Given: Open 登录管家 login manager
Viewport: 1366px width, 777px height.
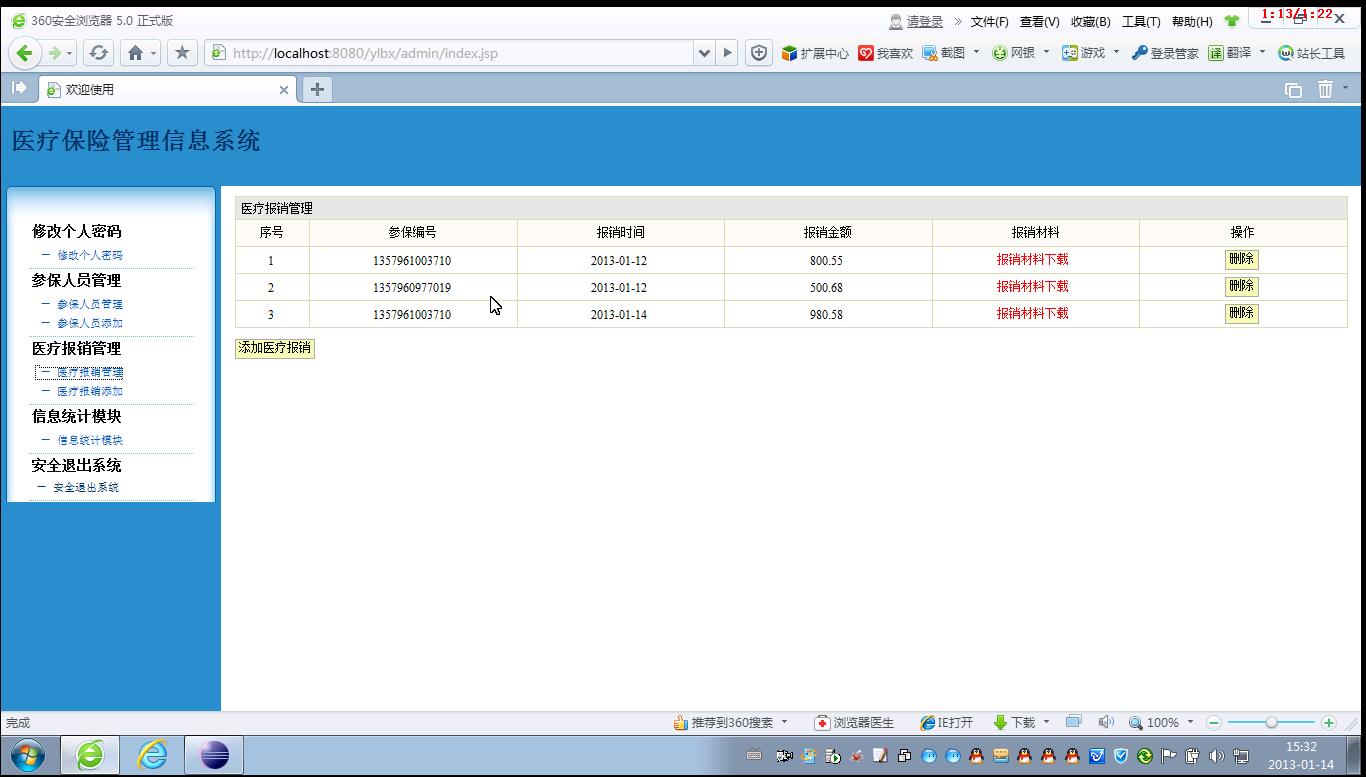Looking at the screenshot, I should pyautogui.click(x=1165, y=53).
